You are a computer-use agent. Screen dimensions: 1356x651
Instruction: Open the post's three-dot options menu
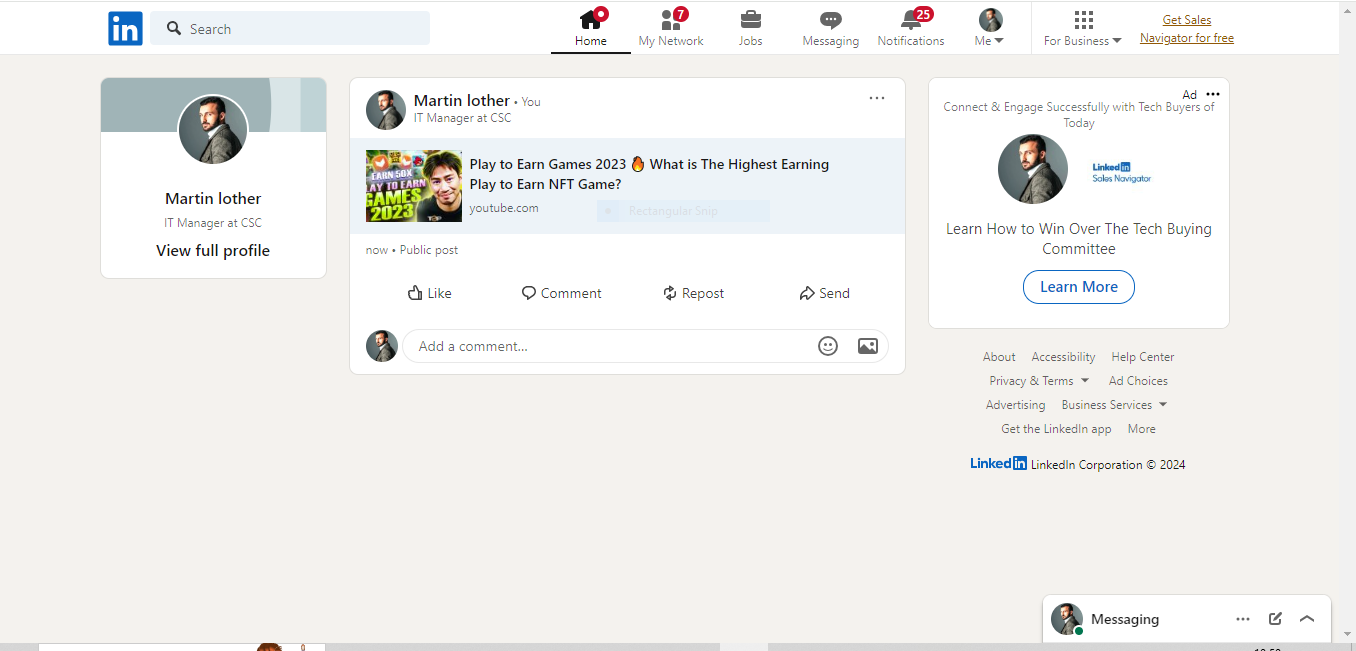(877, 98)
